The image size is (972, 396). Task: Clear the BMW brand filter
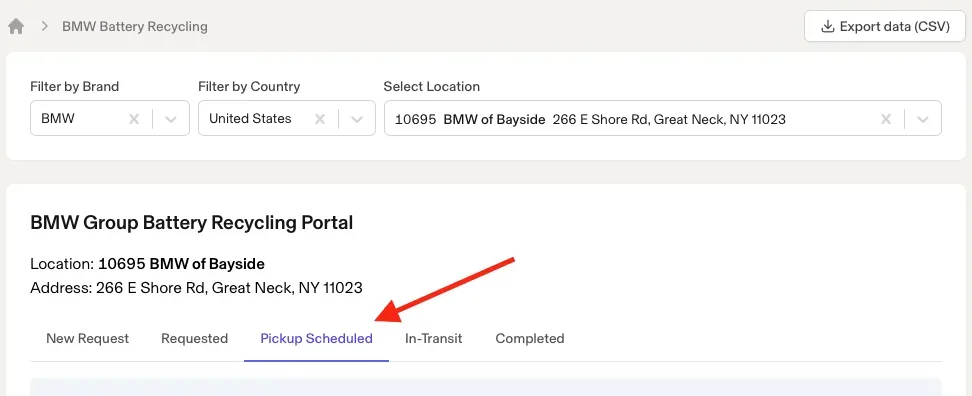point(134,119)
